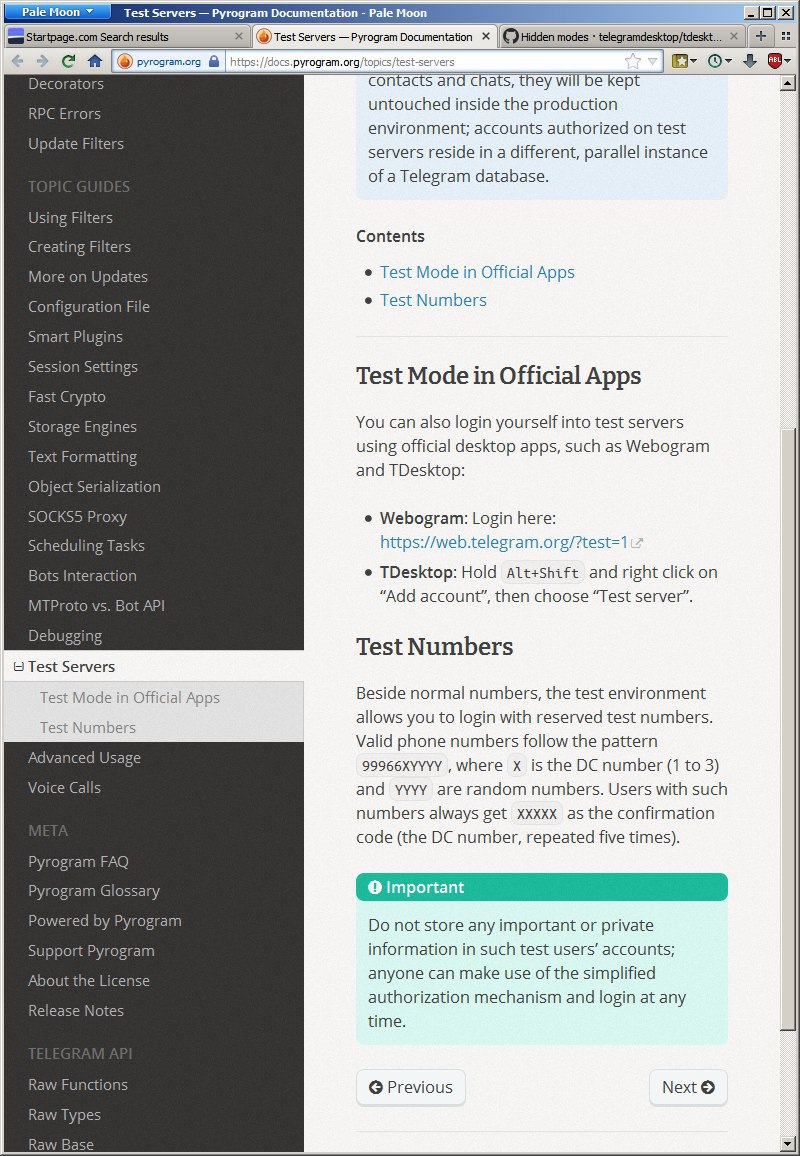The height and width of the screenshot is (1156, 800).
Task: Open the history clock dropdown button
Action: coord(720,61)
